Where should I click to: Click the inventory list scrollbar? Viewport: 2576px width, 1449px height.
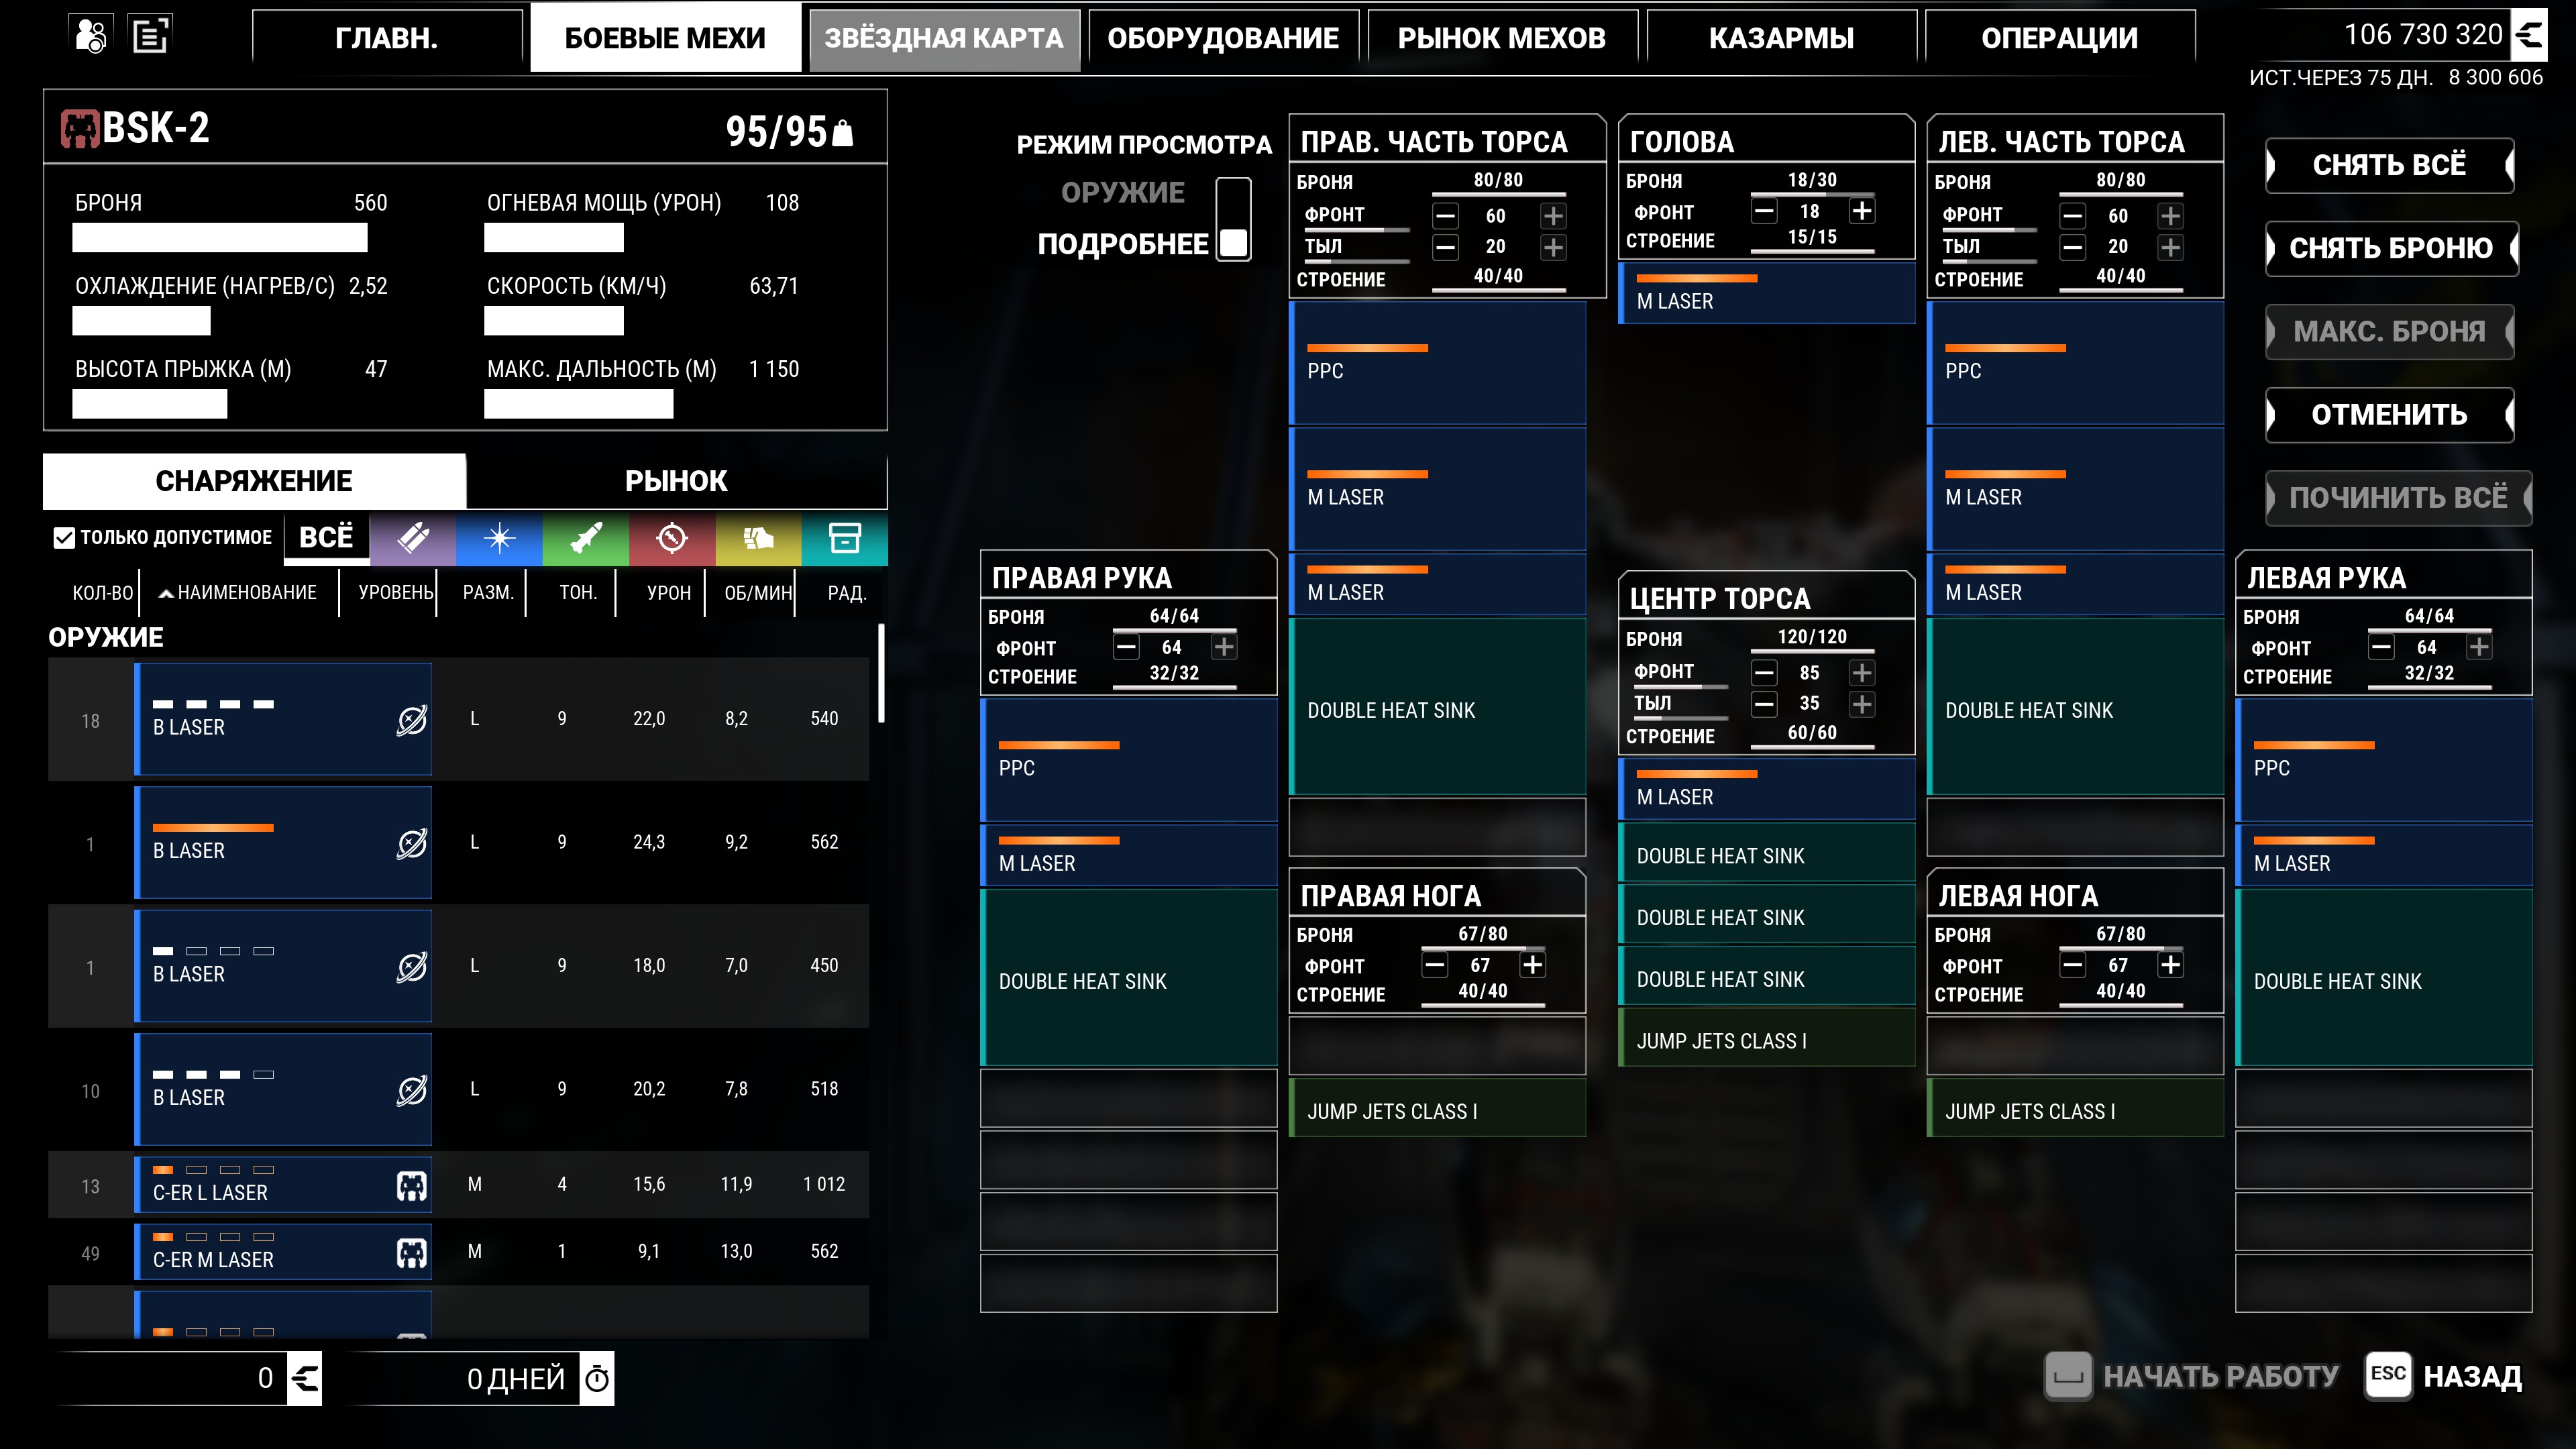[881, 673]
